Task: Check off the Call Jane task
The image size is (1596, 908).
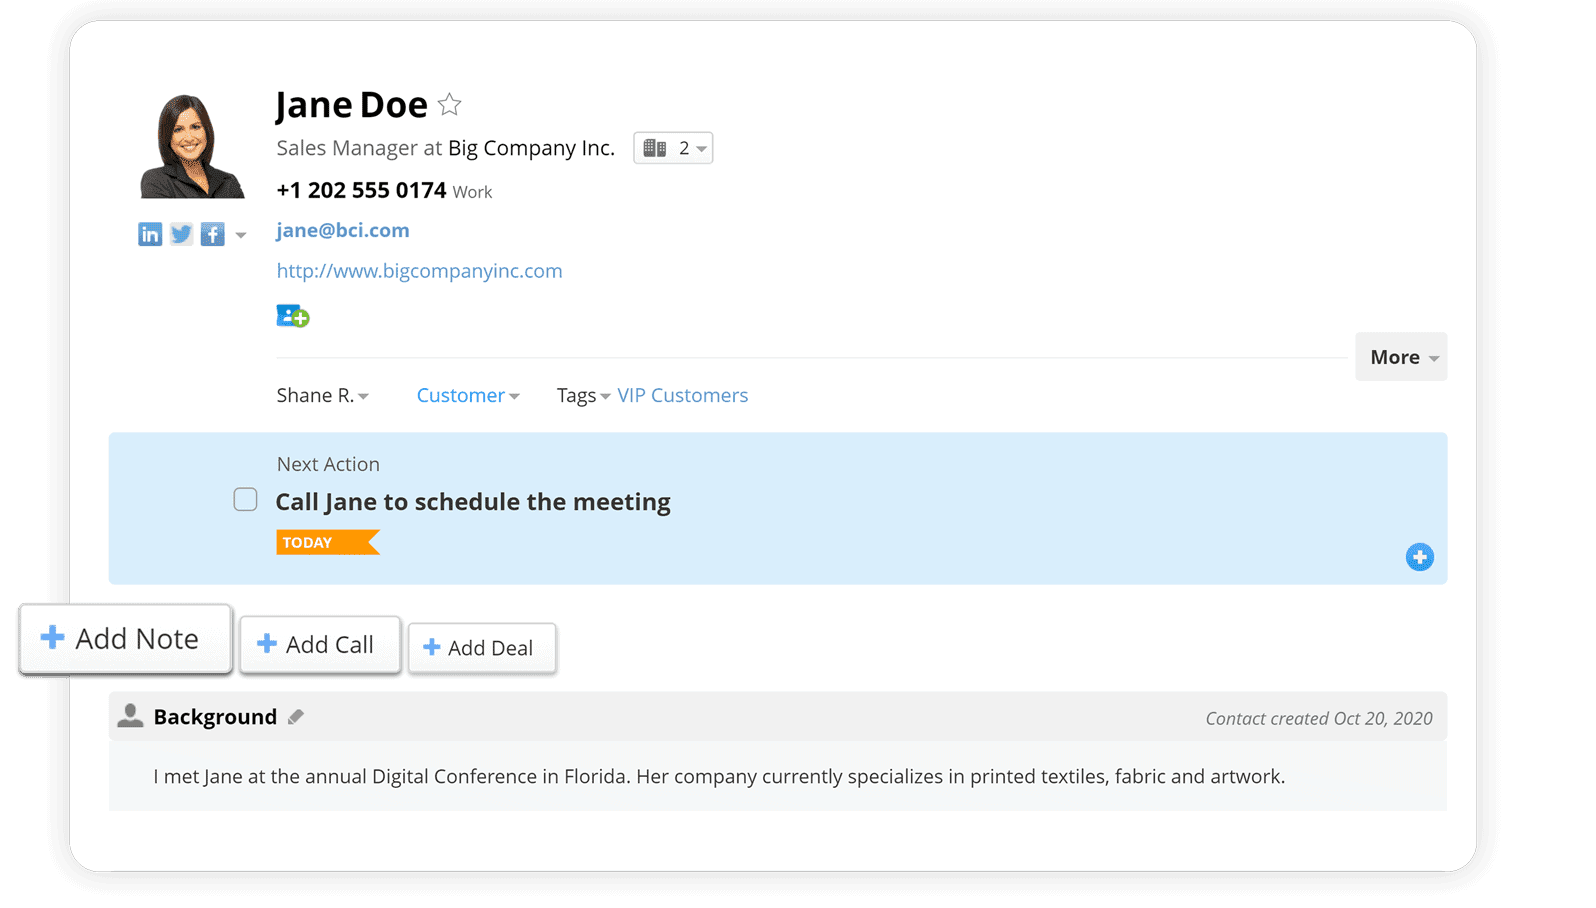Action: (245, 499)
